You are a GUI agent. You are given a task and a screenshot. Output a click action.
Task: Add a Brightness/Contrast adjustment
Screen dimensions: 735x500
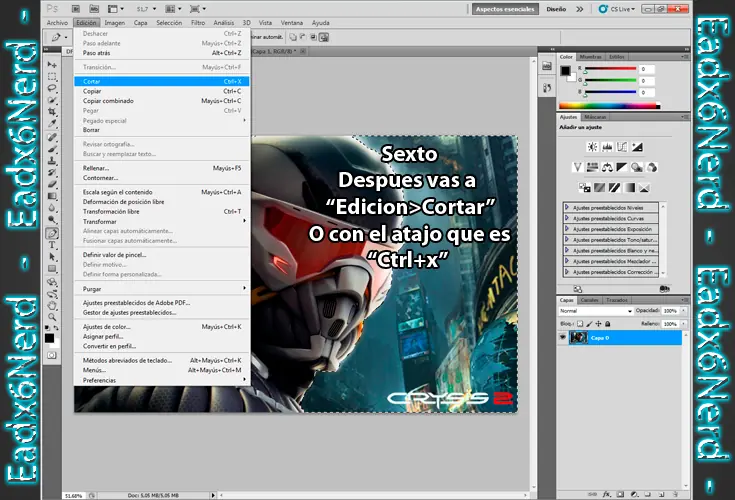tap(592, 147)
